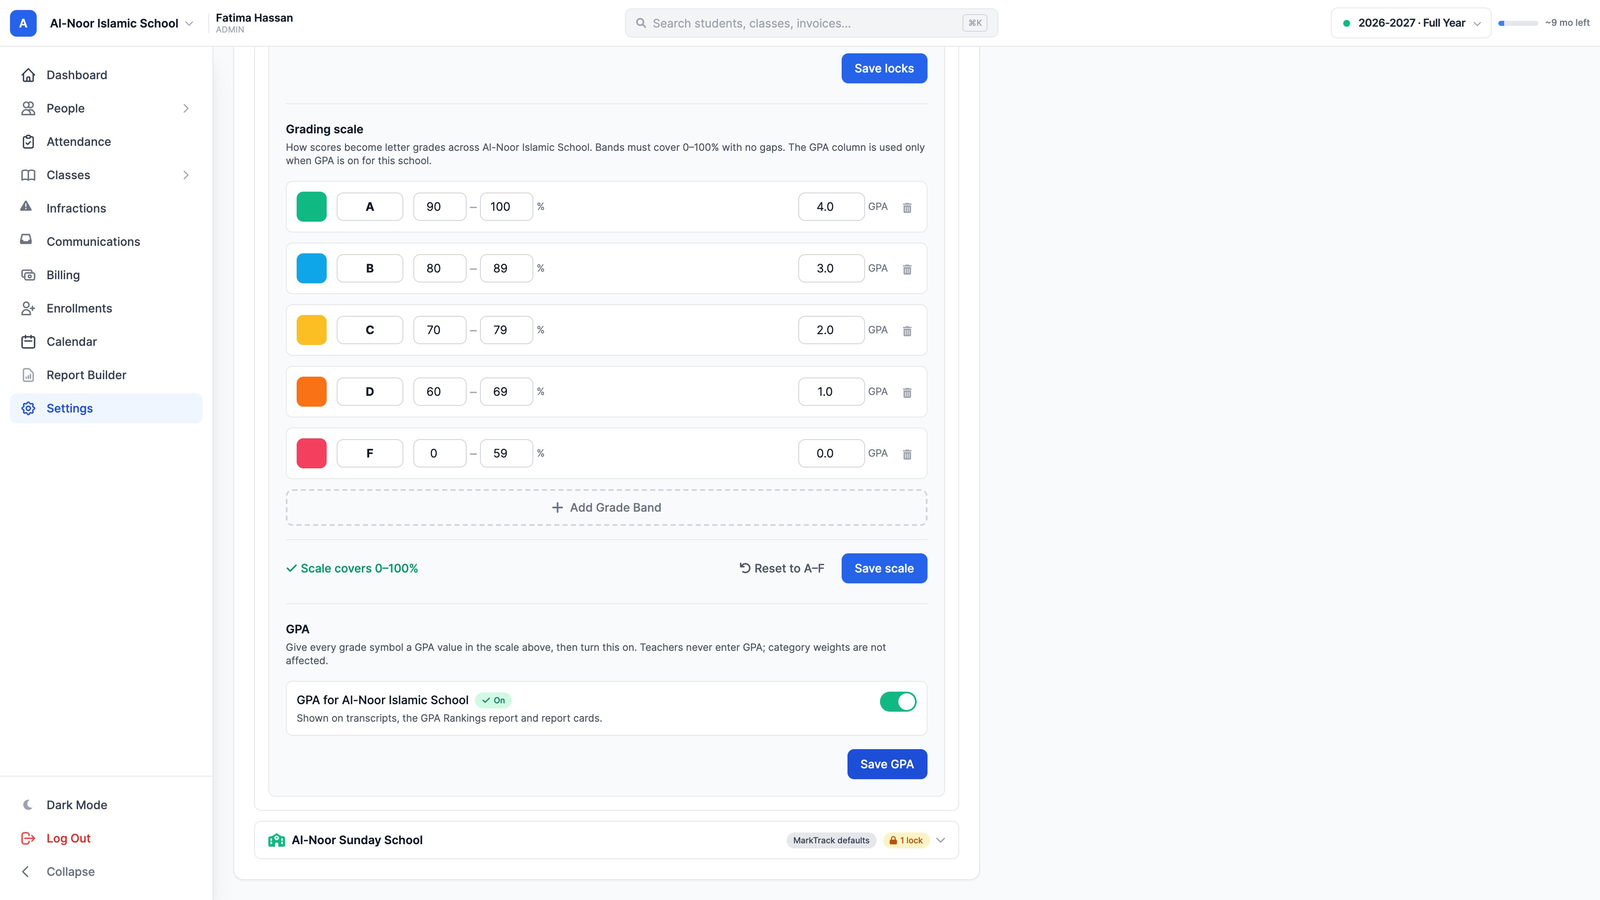Open Enrollments in the sidebar
Screen dimensions: 1600x900
pos(106,308)
